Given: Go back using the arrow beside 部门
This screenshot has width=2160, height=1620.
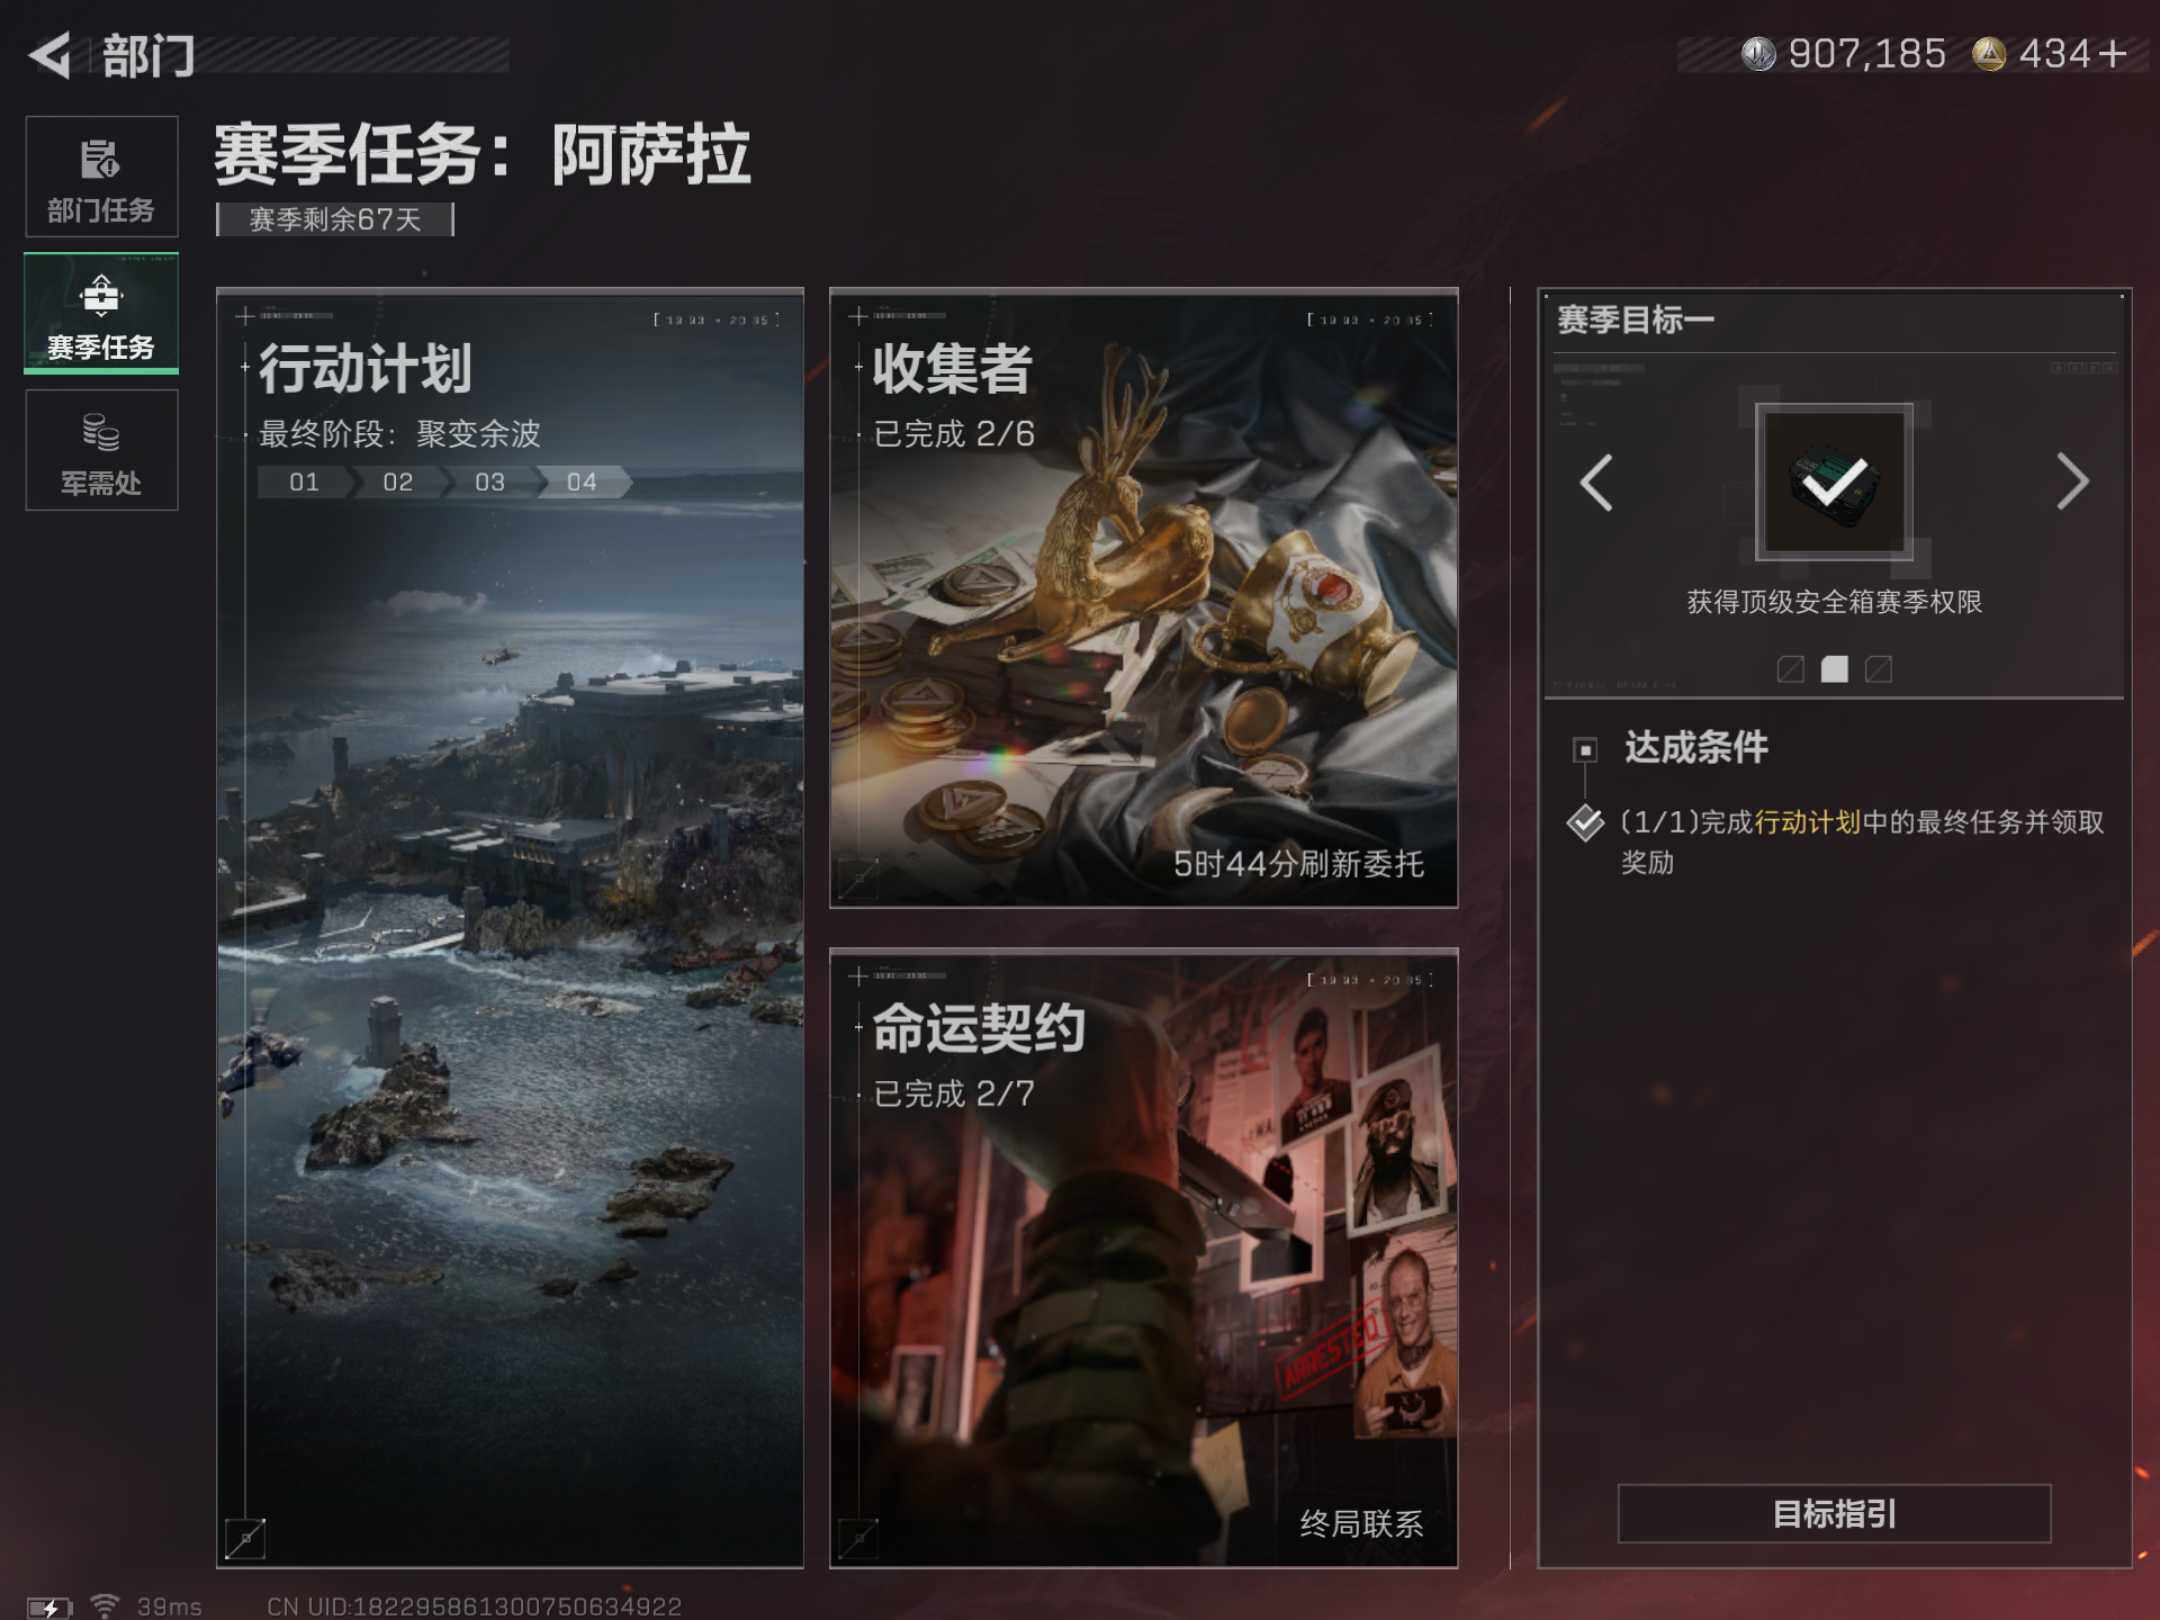Looking at the screenshot, I should point(50,55).
